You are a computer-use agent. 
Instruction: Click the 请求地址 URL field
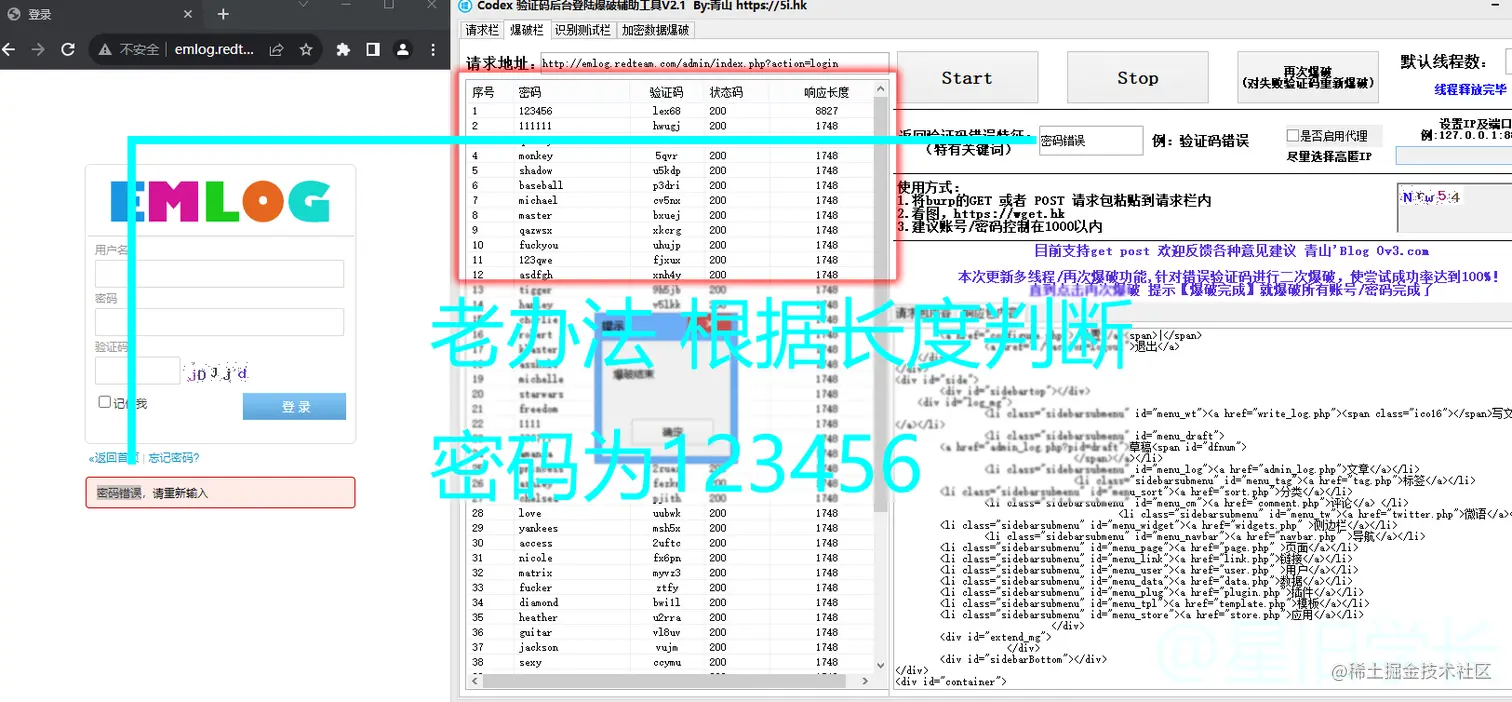click(x=714, y=64)
